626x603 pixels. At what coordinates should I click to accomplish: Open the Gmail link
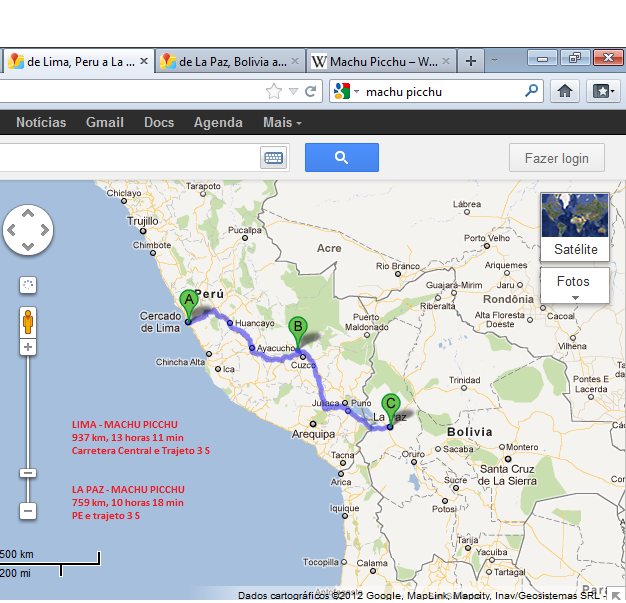coord(105,123)
